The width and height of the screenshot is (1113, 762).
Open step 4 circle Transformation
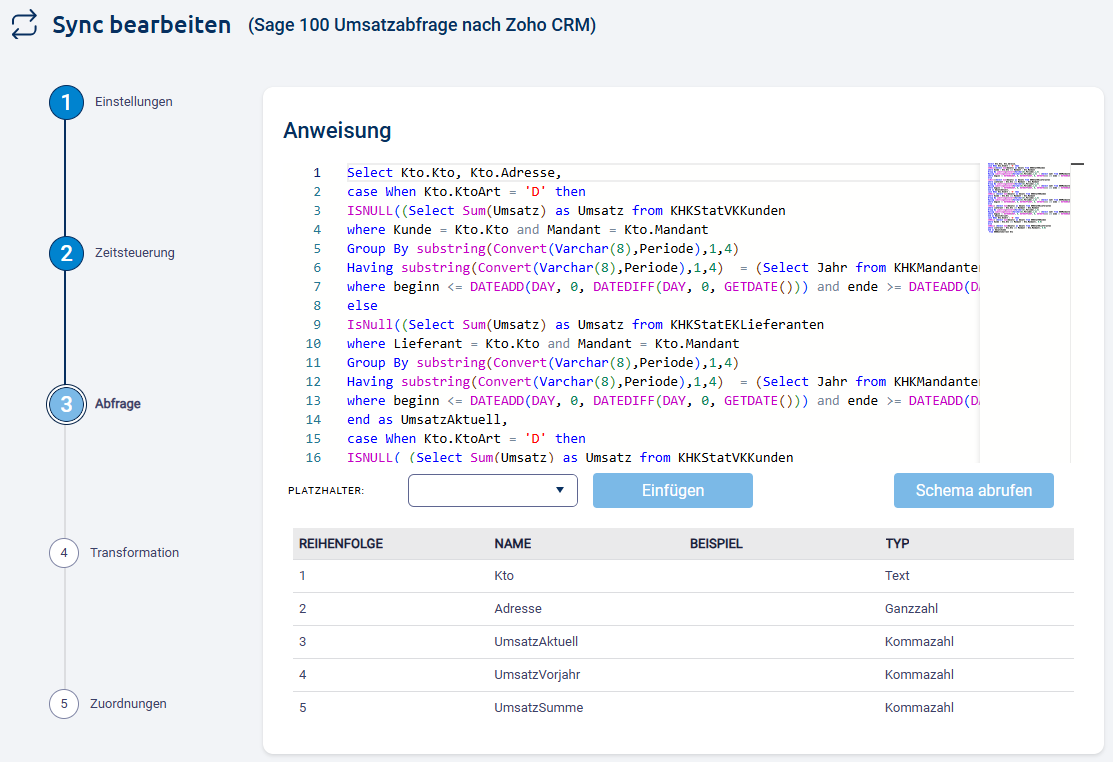[64, 553]
